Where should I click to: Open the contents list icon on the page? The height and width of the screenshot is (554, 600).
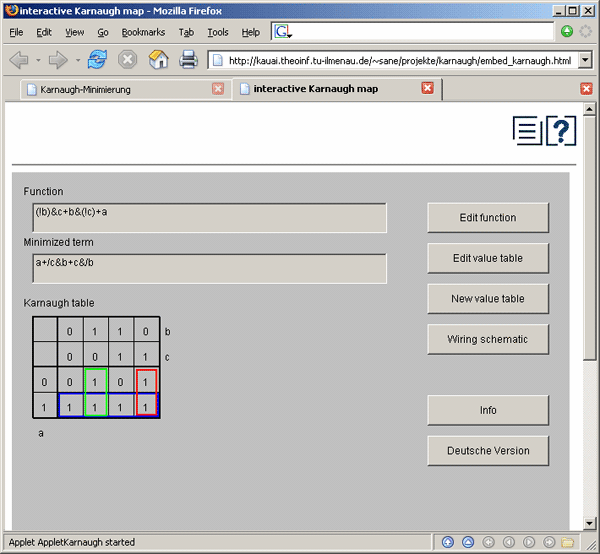pyautogui.click(x=527, y=131)
